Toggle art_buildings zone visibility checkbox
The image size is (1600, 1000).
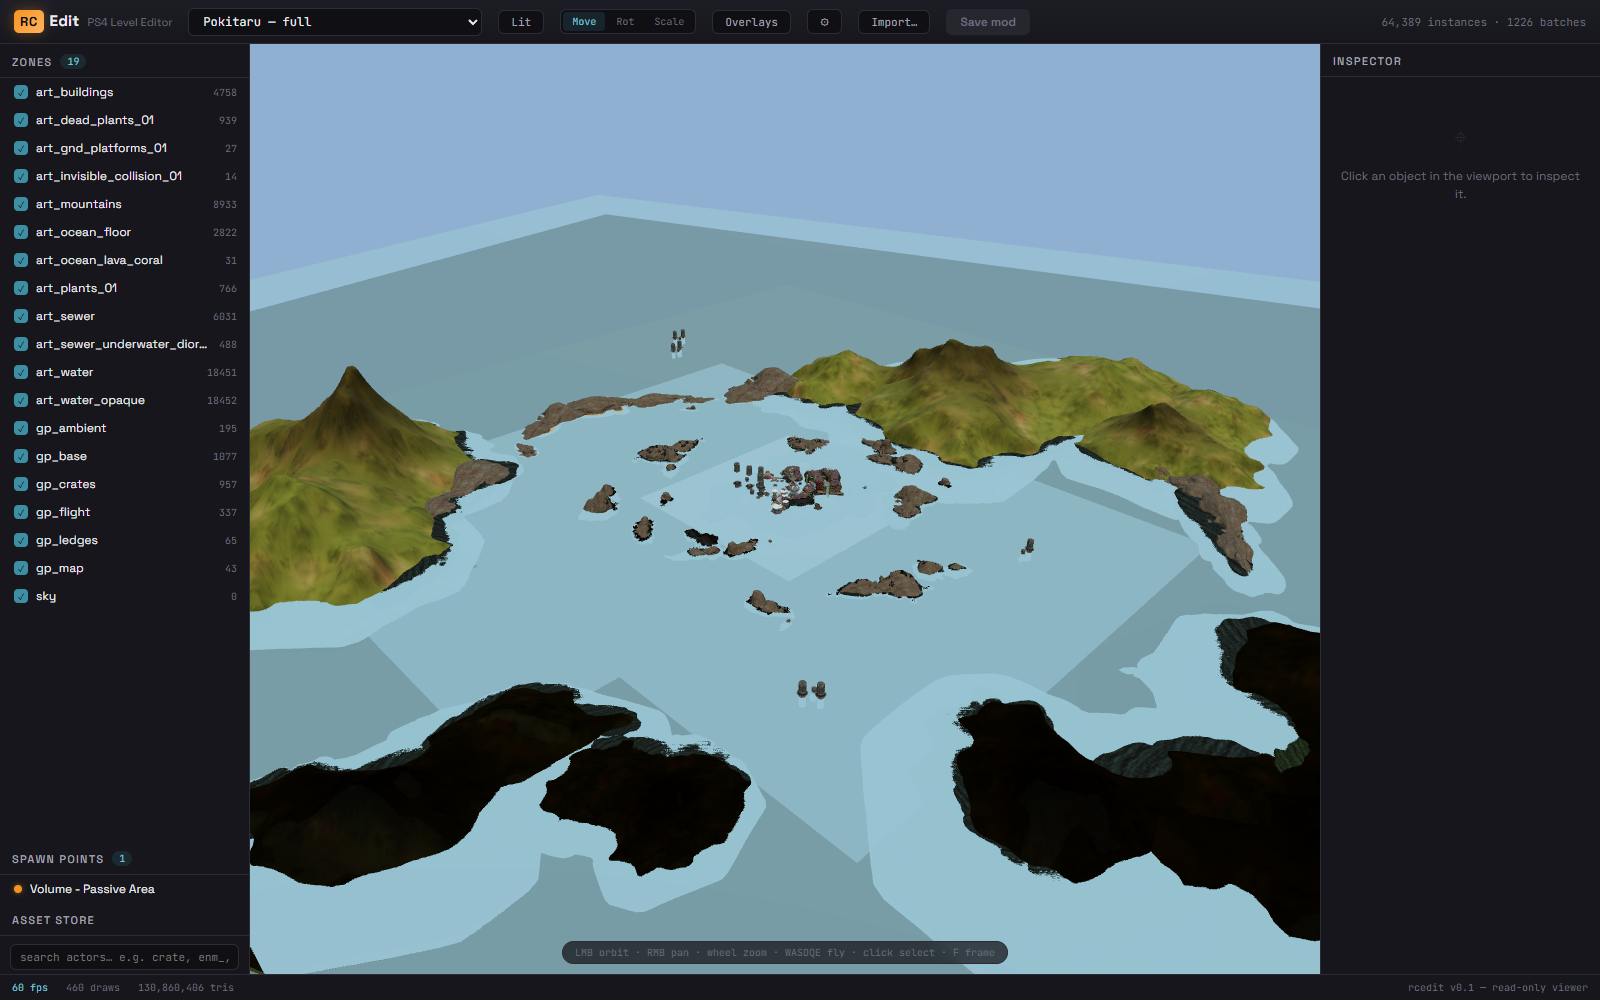pyautogui.click(x=21, y=92)
